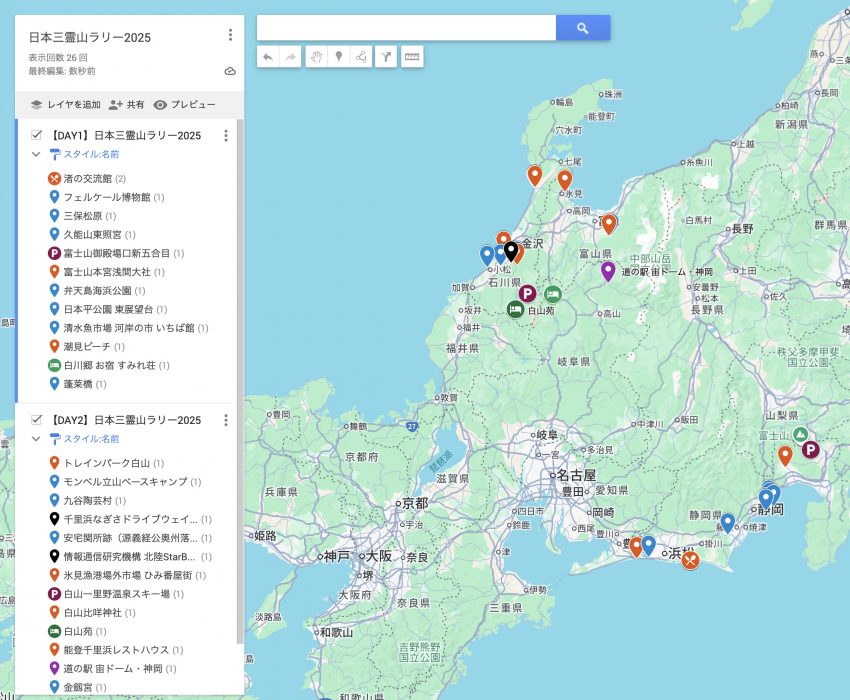850x700 pixels.
Task: Open DAY1 layer options menu
Action: 226,136
